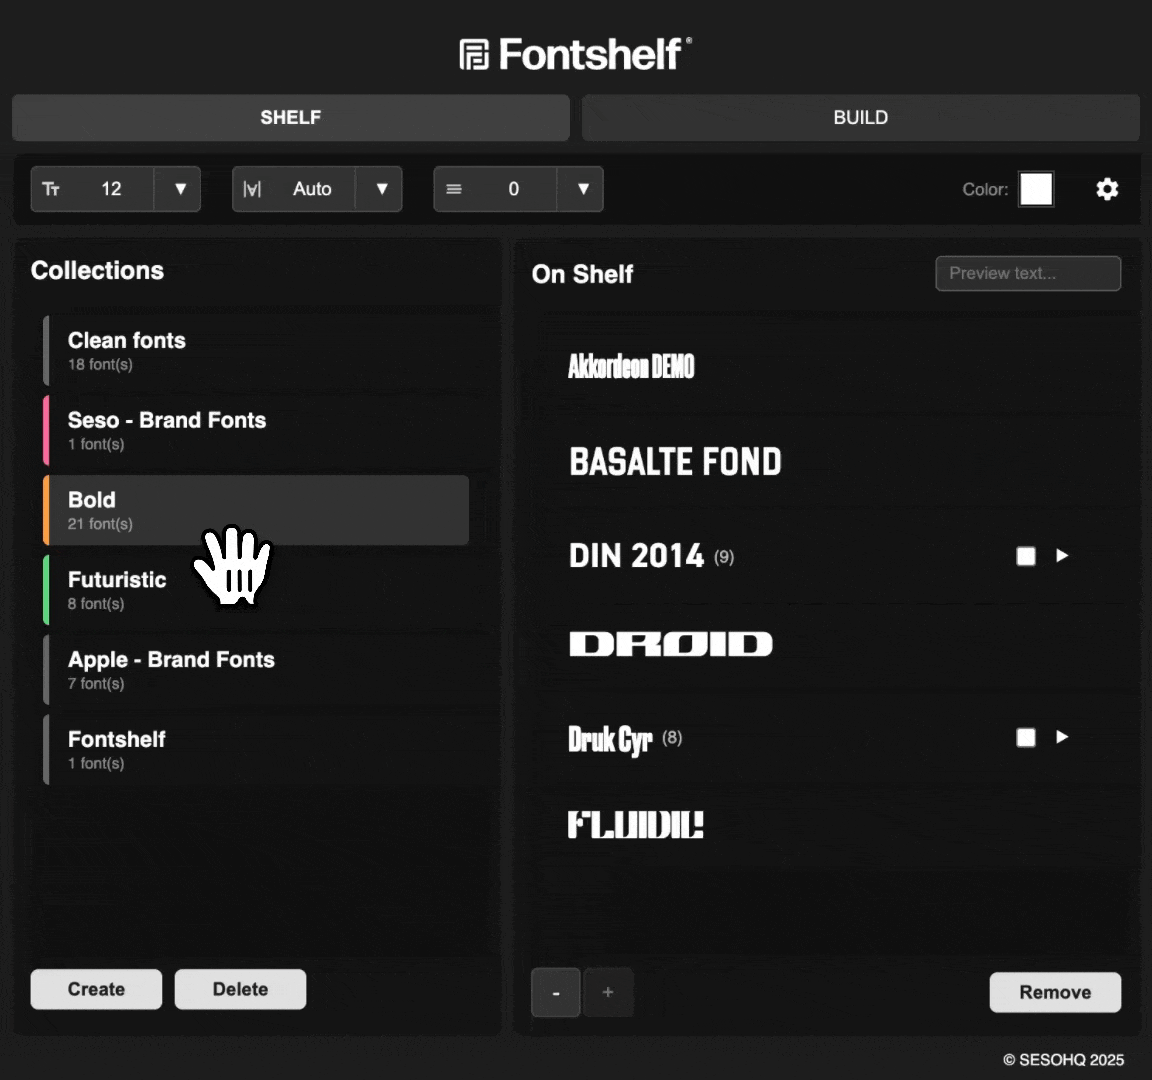Viewport: 1152px width, 1080px height.
Task: Select the Bold collection
Action: tap(256, 510)
